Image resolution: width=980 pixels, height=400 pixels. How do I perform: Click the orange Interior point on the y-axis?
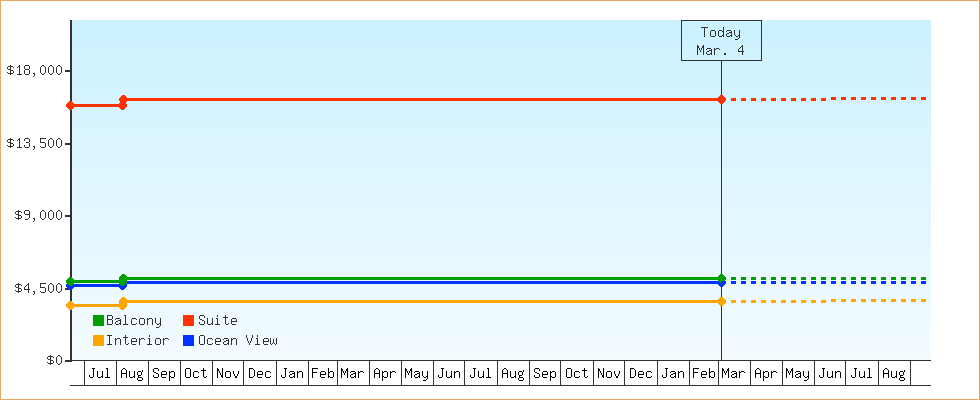(71, 305)
